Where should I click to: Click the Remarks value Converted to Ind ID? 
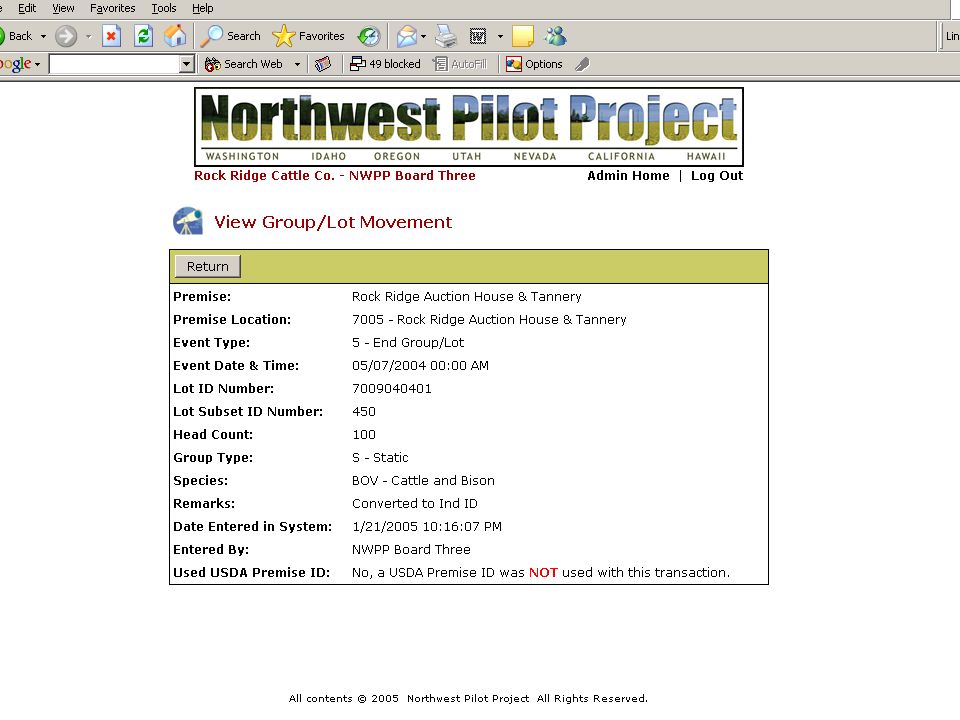[x=414, y=504]
